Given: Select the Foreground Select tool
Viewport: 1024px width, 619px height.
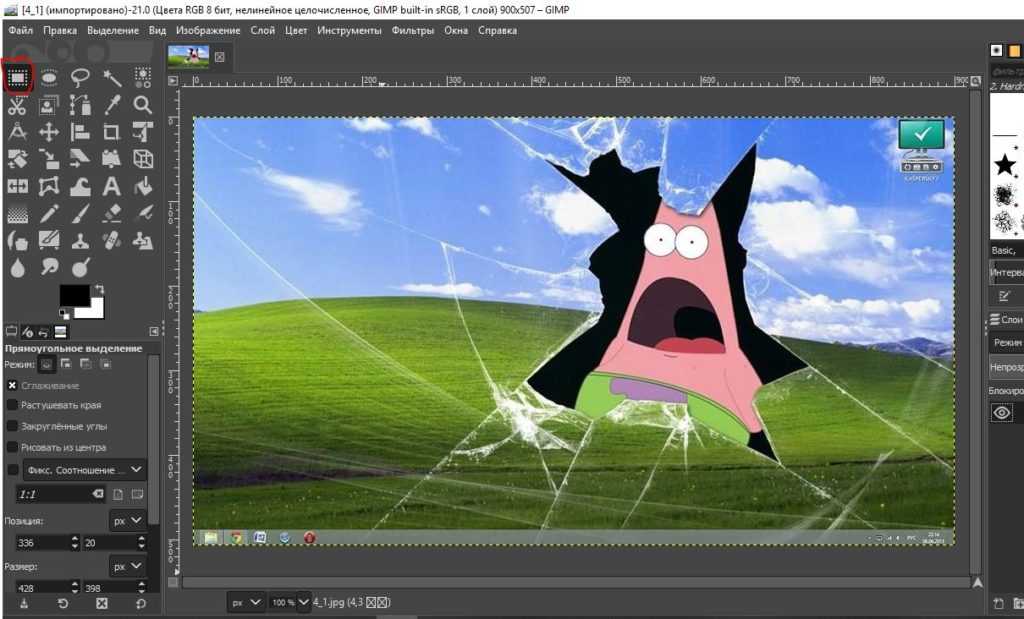Looking at the screenshot, I should (49, 105).
